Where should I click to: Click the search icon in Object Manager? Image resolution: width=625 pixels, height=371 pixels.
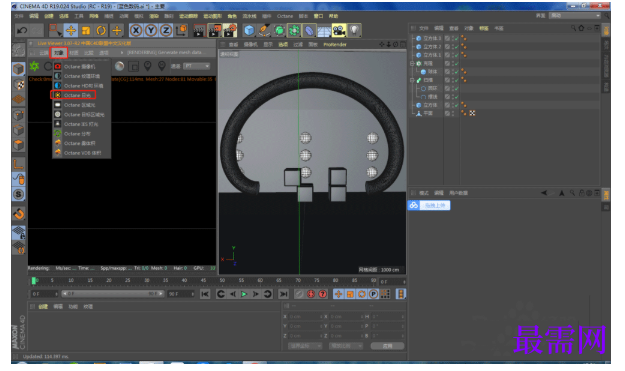(573, 28)
